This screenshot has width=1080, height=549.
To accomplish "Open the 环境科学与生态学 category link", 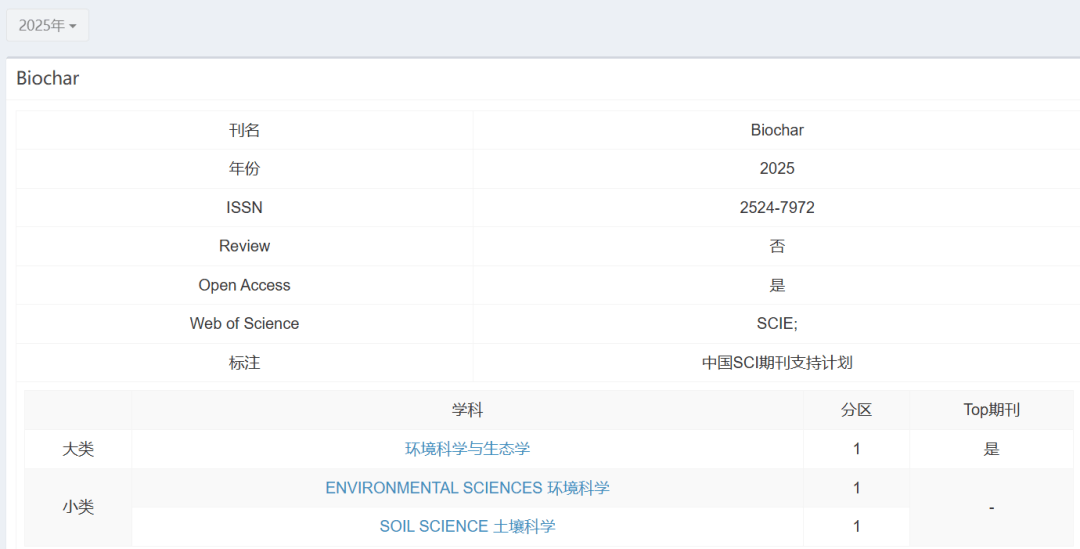I will (x=468, y=449).
